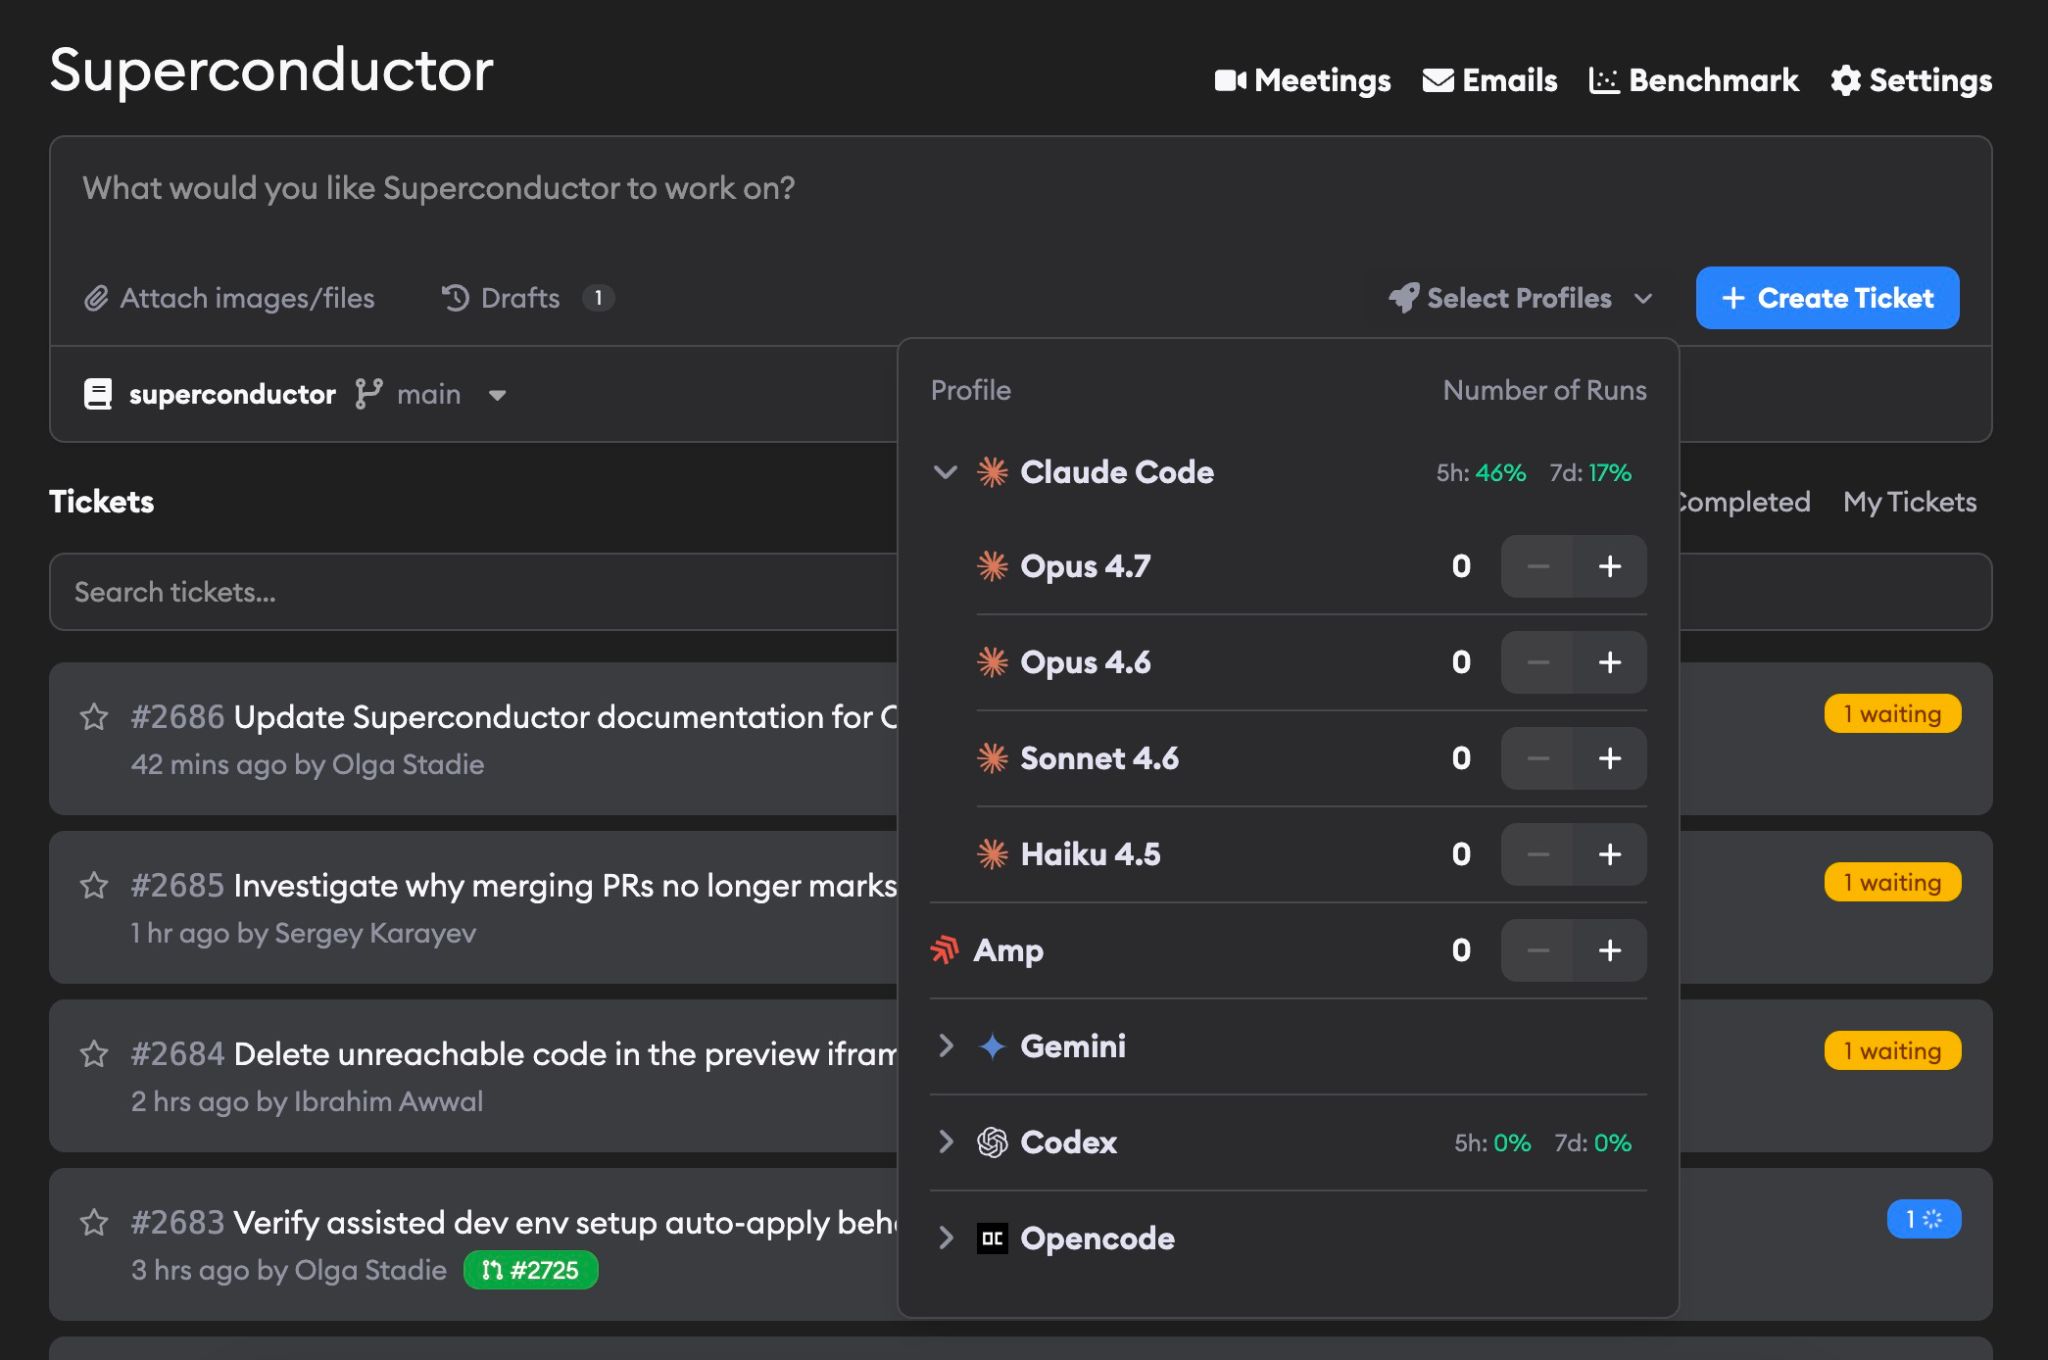Click the Create Ticket button

click(x=1827, y=298)
